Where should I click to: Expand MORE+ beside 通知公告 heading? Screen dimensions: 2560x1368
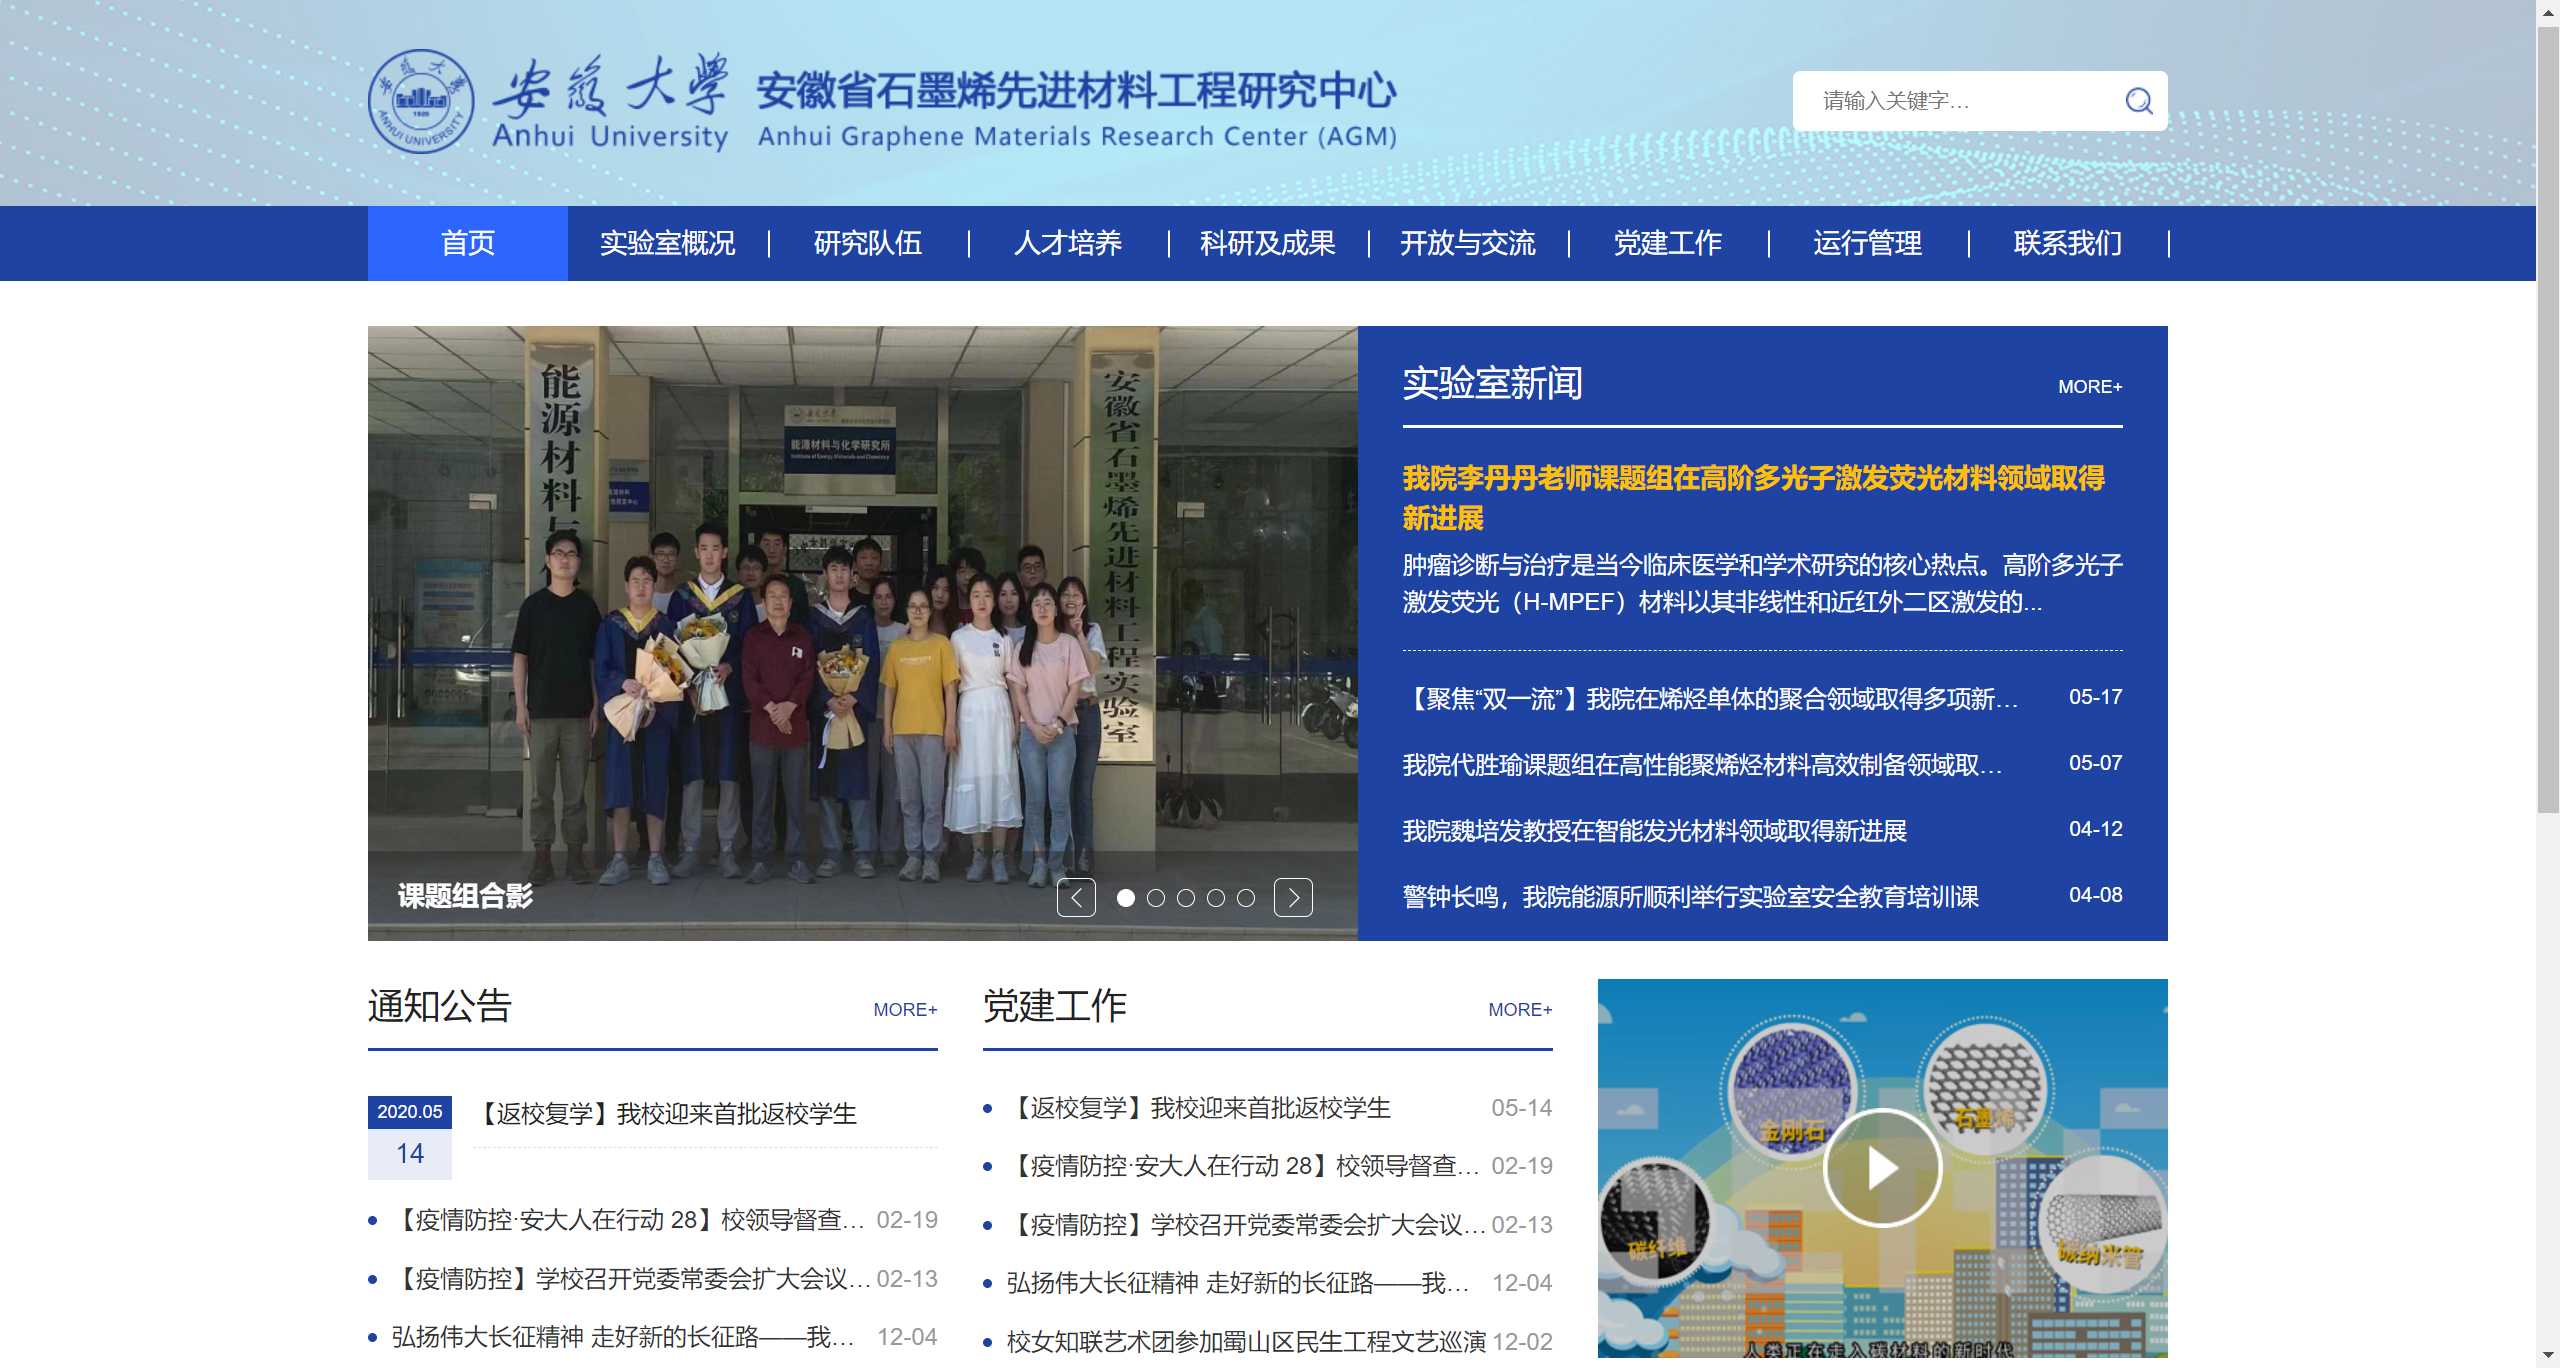pyautogui.click(x=905, y=1010)
